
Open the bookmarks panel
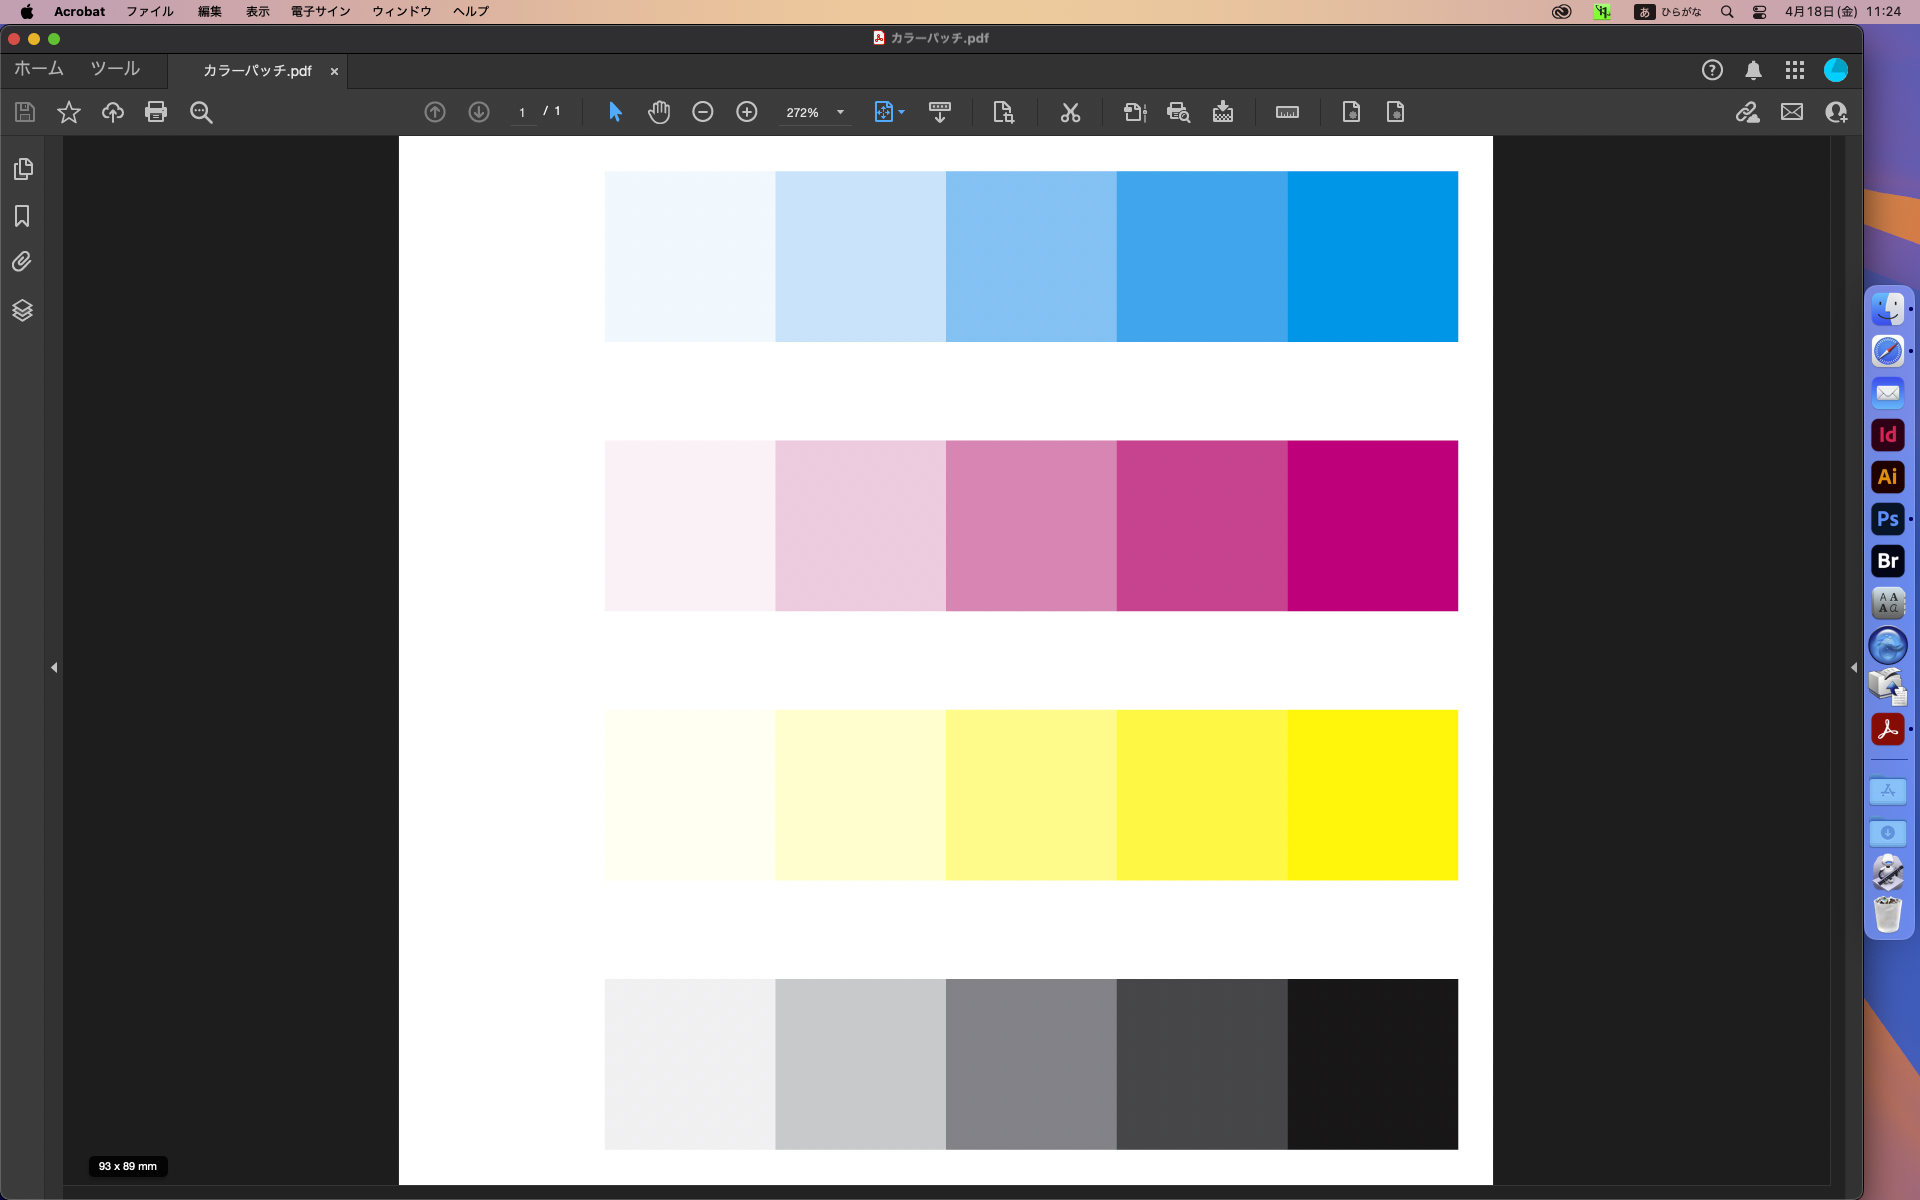click(24, 217)
